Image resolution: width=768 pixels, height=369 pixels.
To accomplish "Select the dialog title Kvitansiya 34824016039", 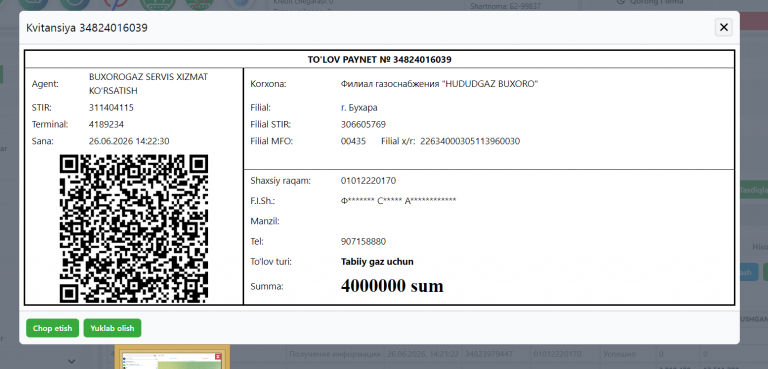I will tap(87, 28).
